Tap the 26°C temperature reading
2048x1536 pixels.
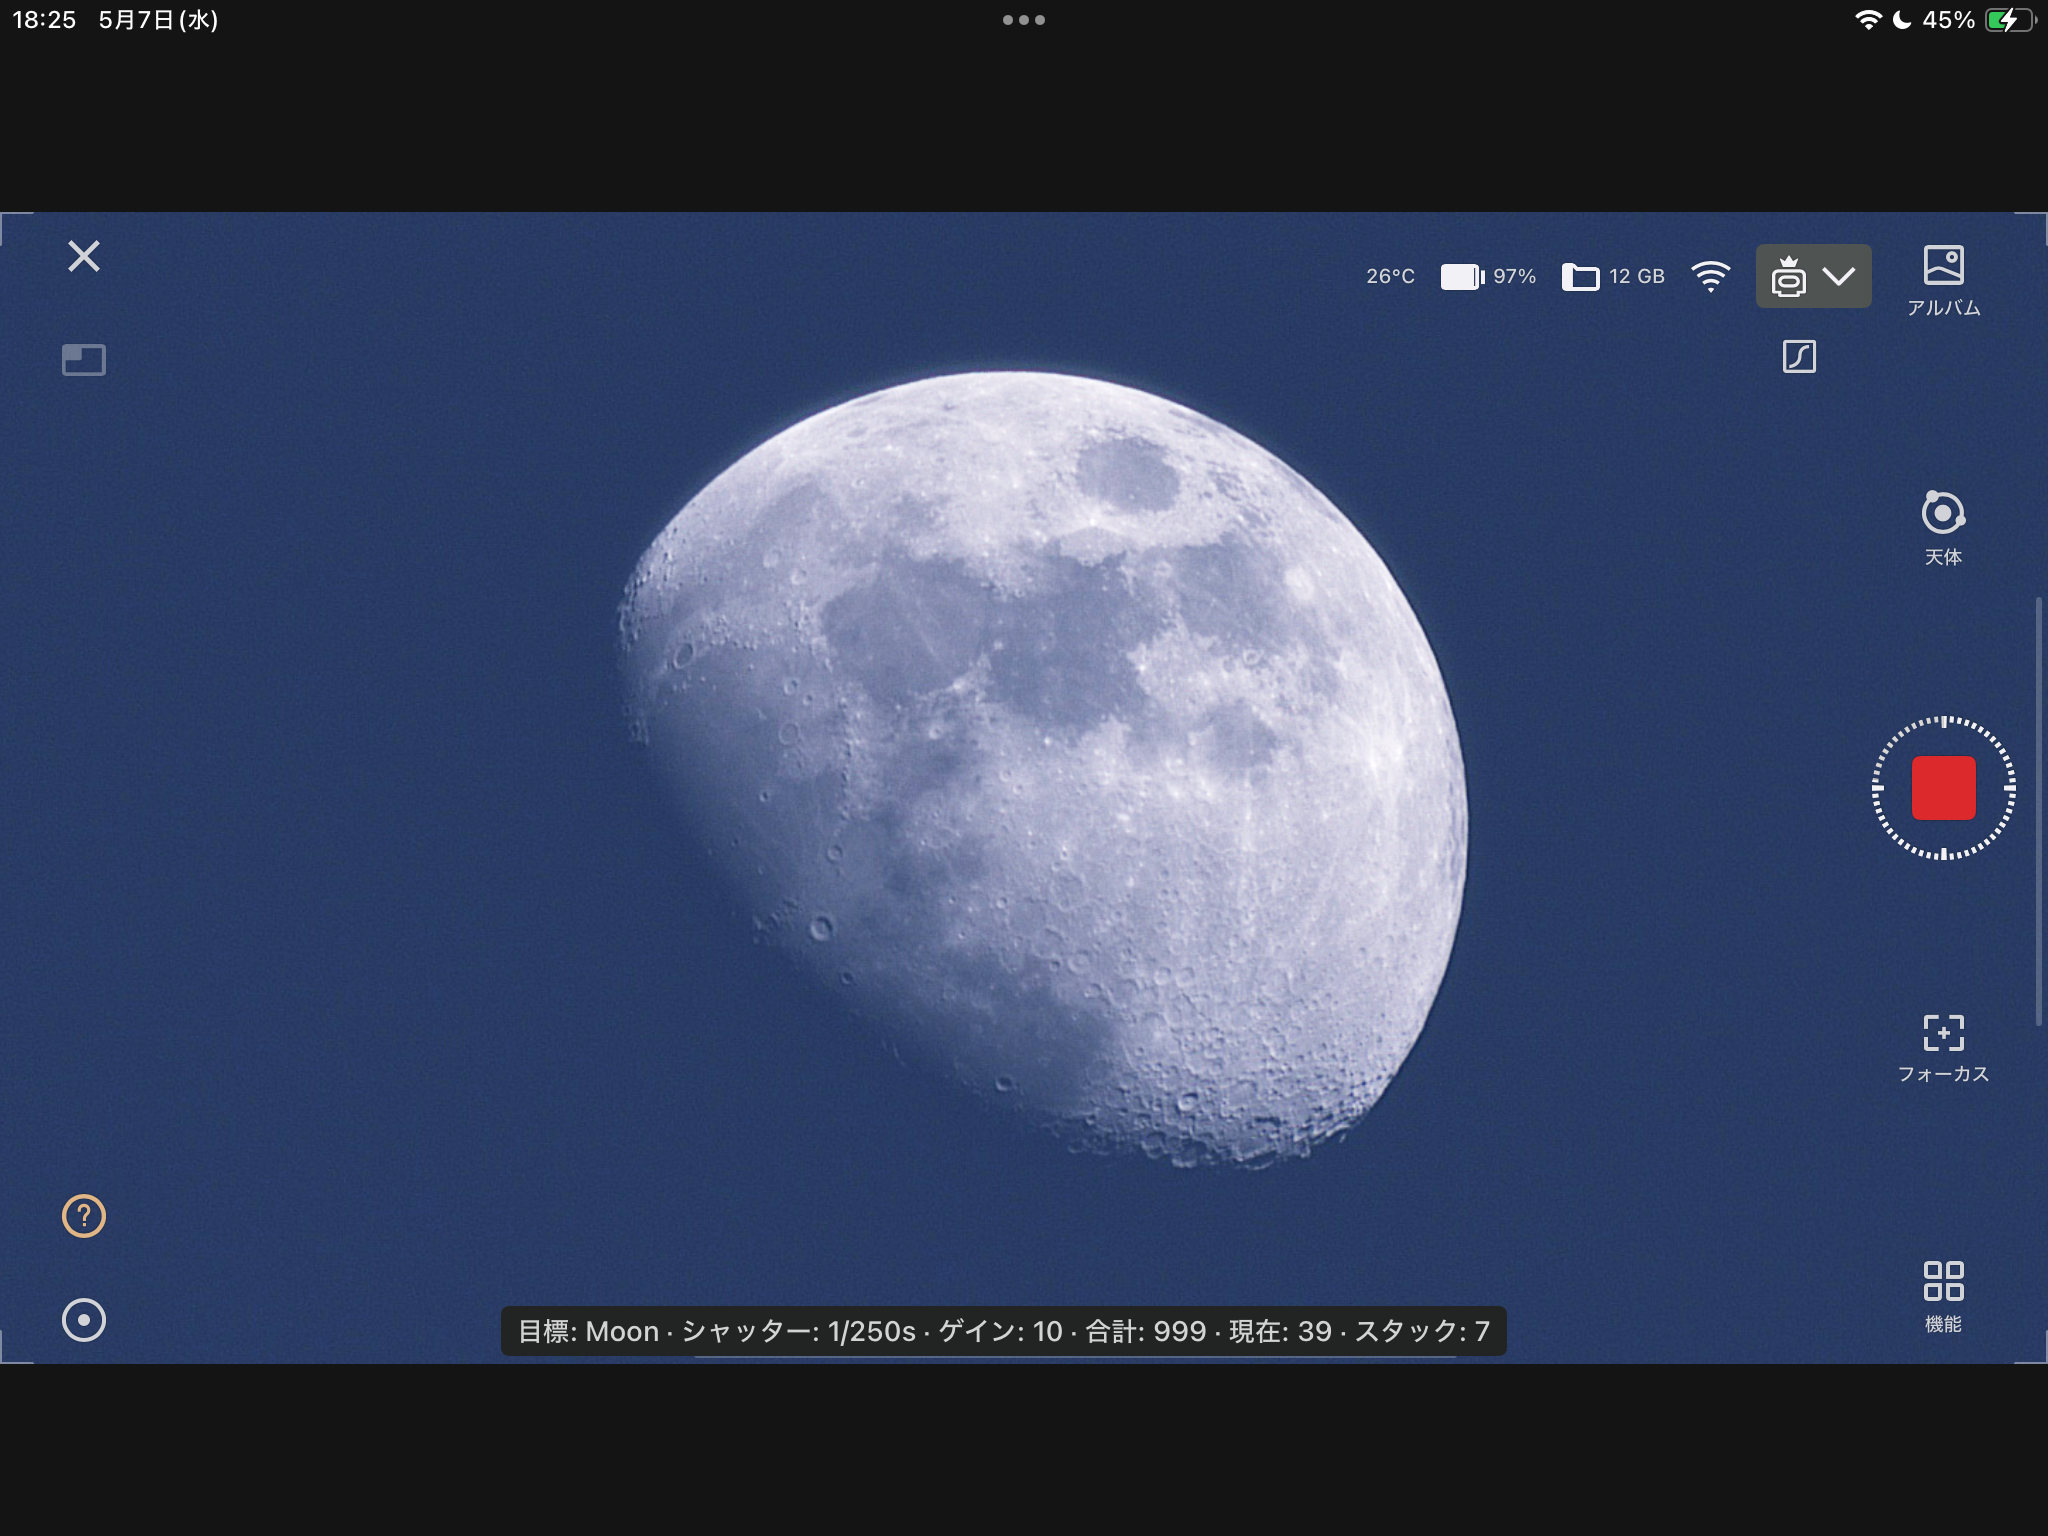tap(1390, 276)
